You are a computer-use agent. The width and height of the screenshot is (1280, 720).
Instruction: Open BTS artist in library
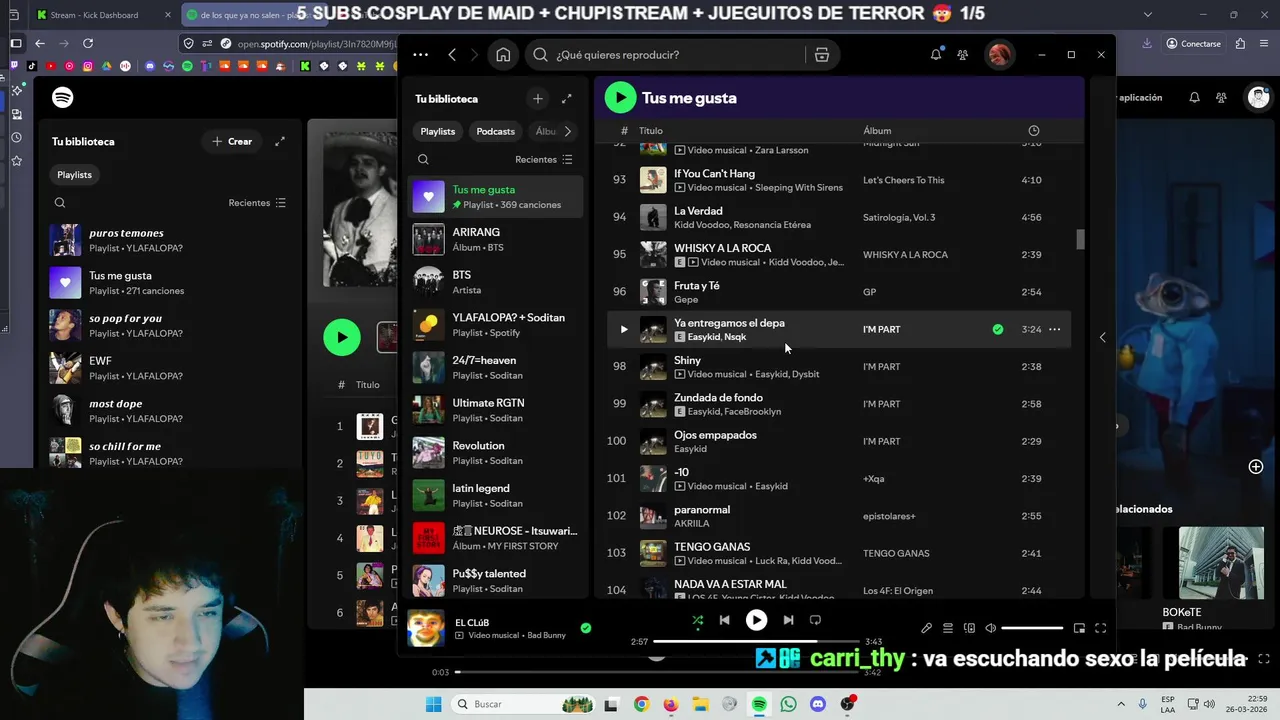coord(496,282)
